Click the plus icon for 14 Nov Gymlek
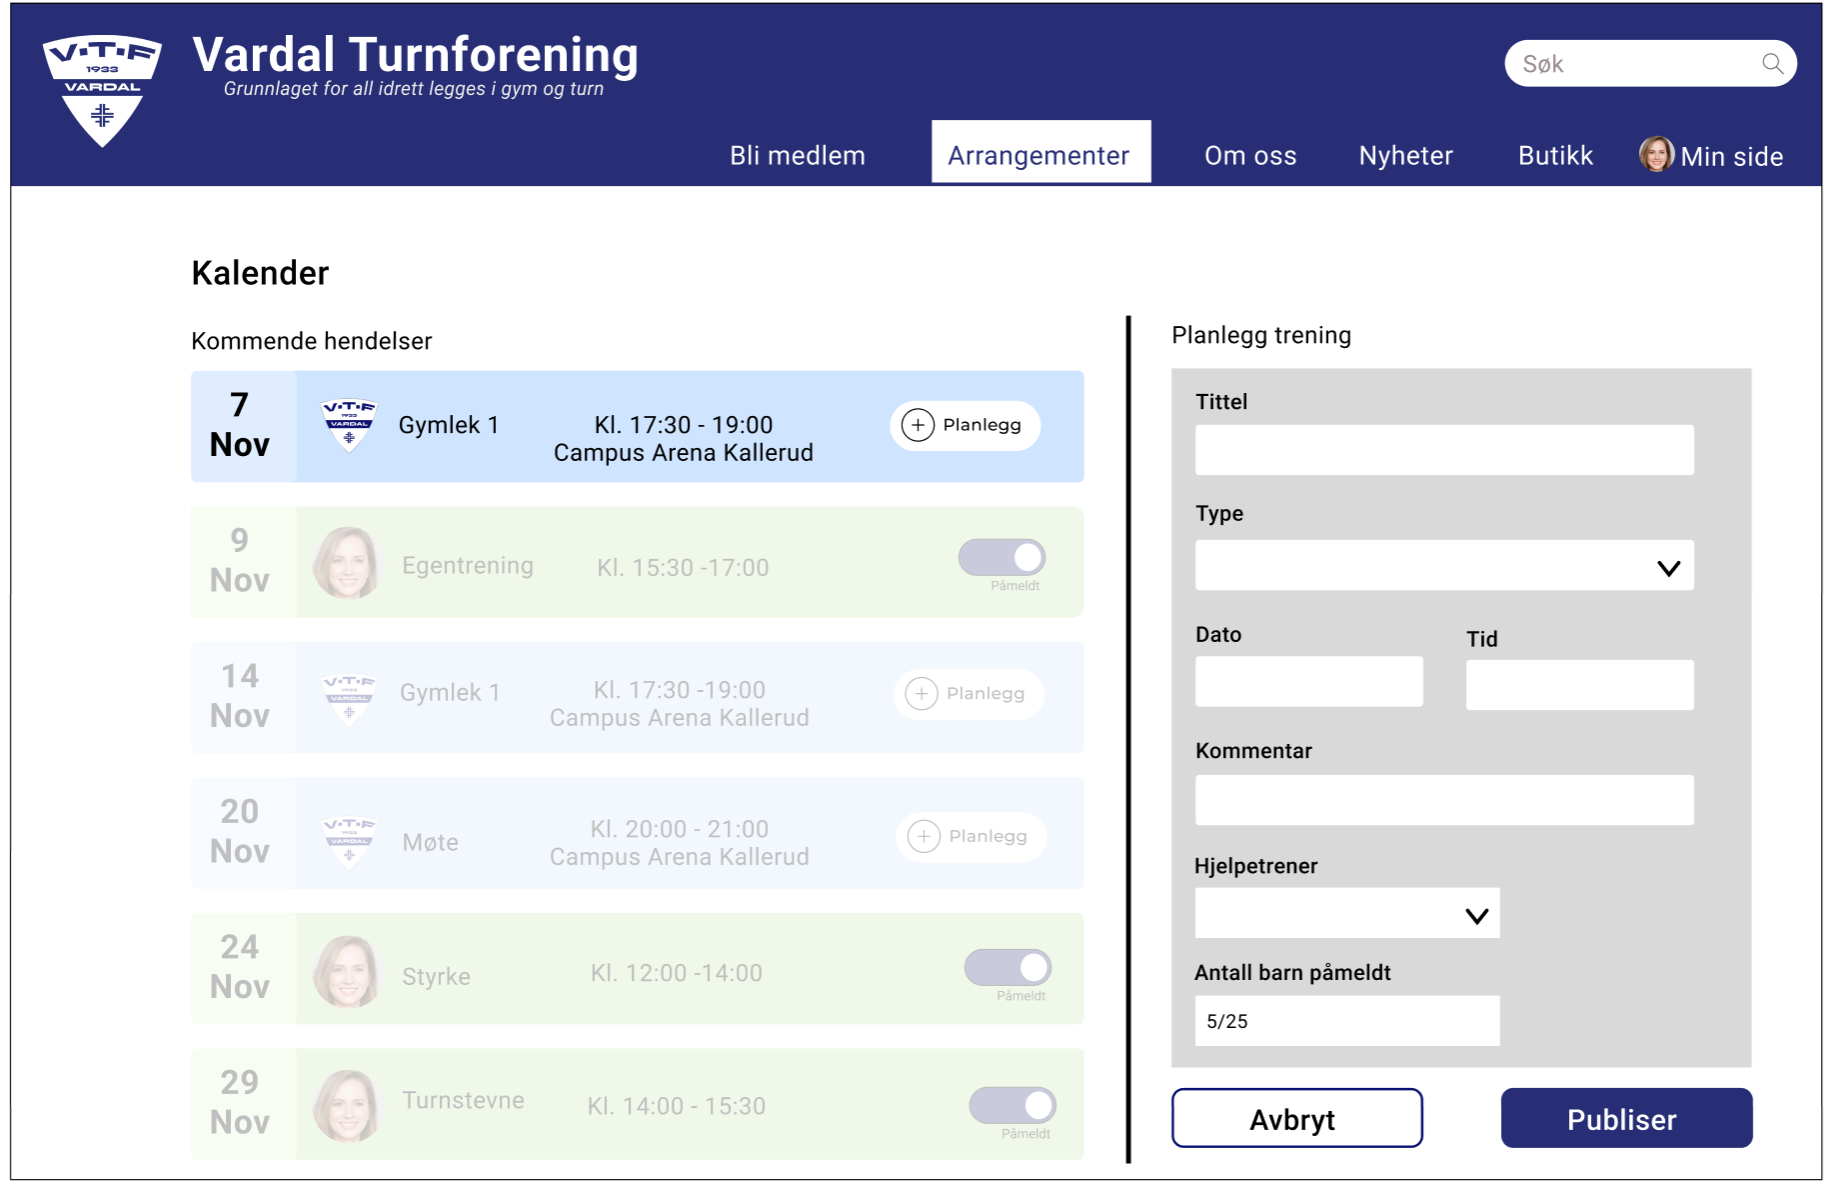This screenshot has width=1830, height=1185. pyautogui.click(x=921, y=694)
